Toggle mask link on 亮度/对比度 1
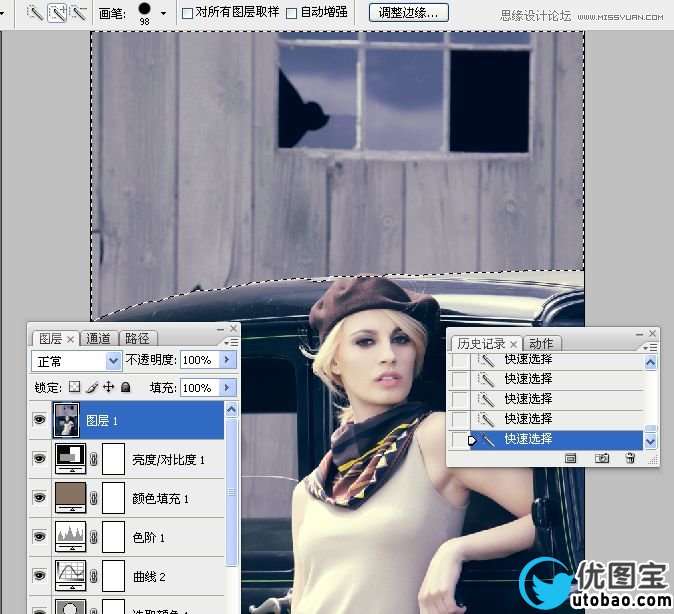Viewport: 674px width, 614px height. pos(94,459)
